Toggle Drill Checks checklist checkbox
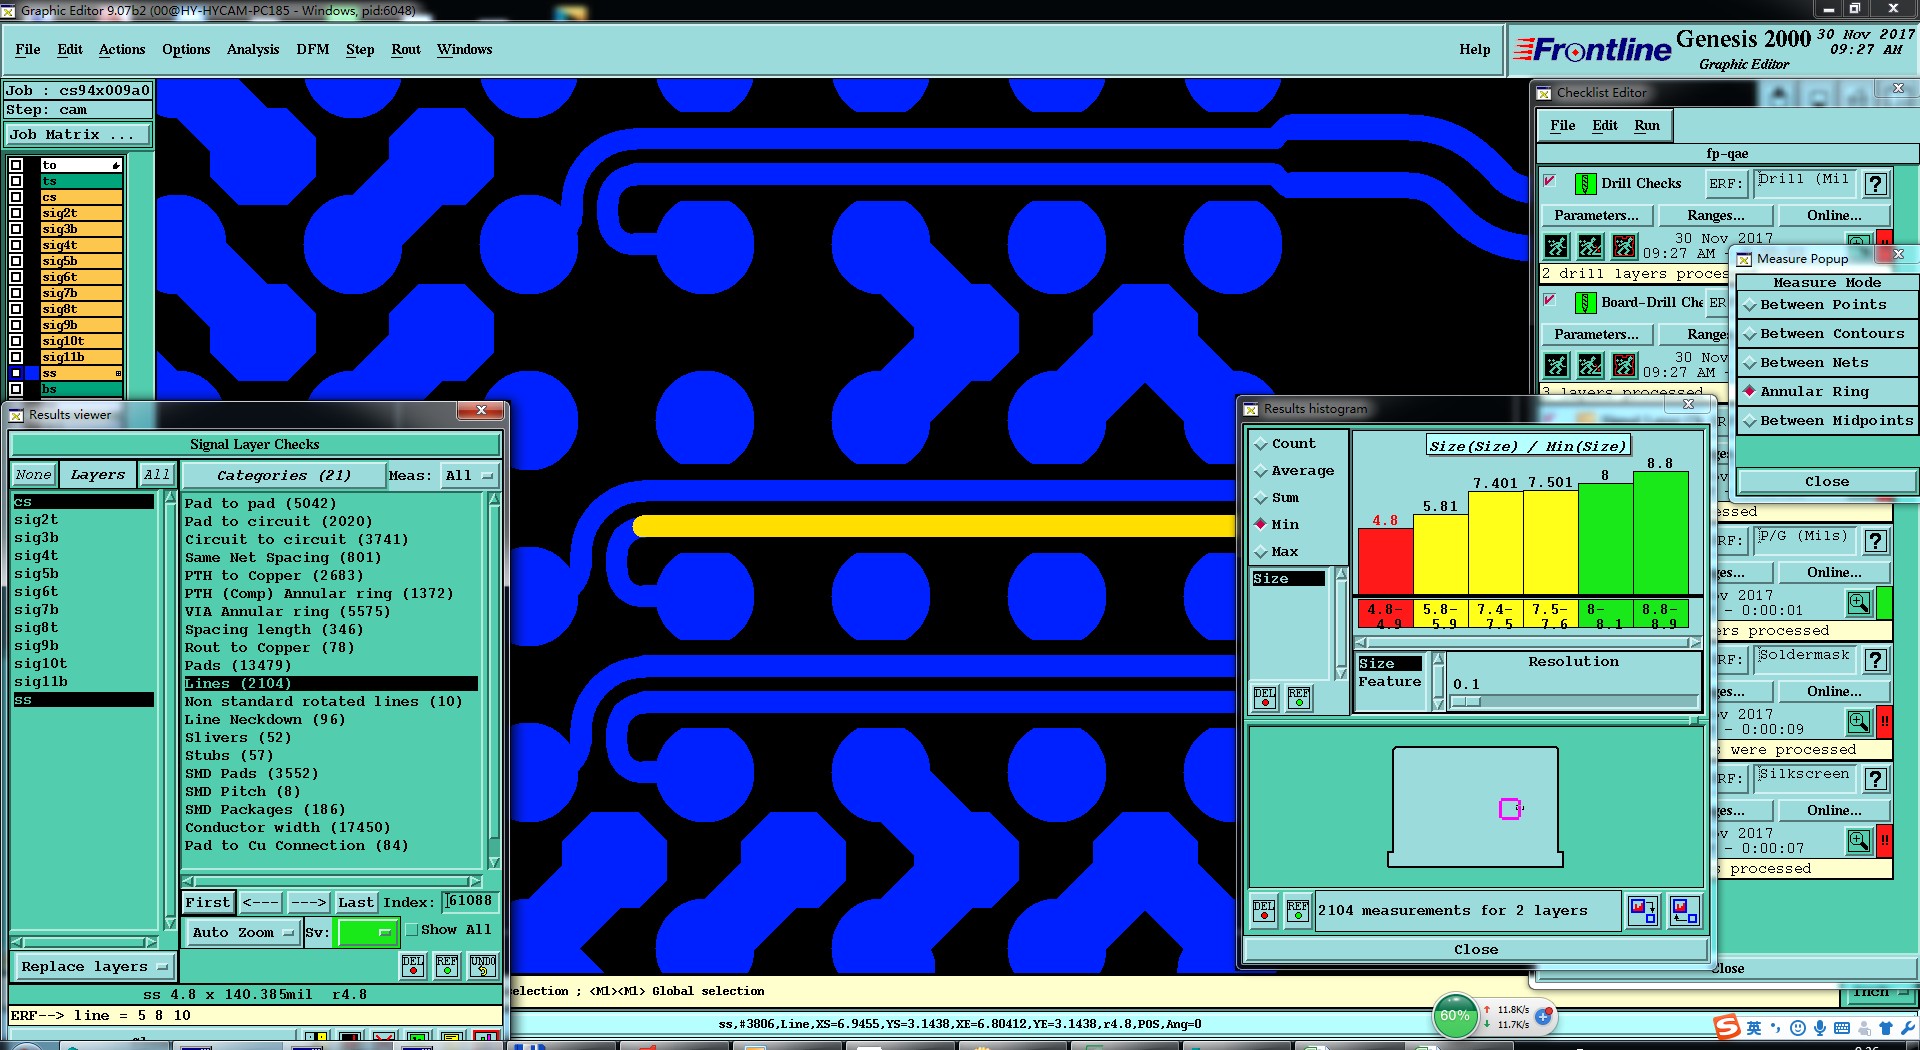 [1550, 181]
